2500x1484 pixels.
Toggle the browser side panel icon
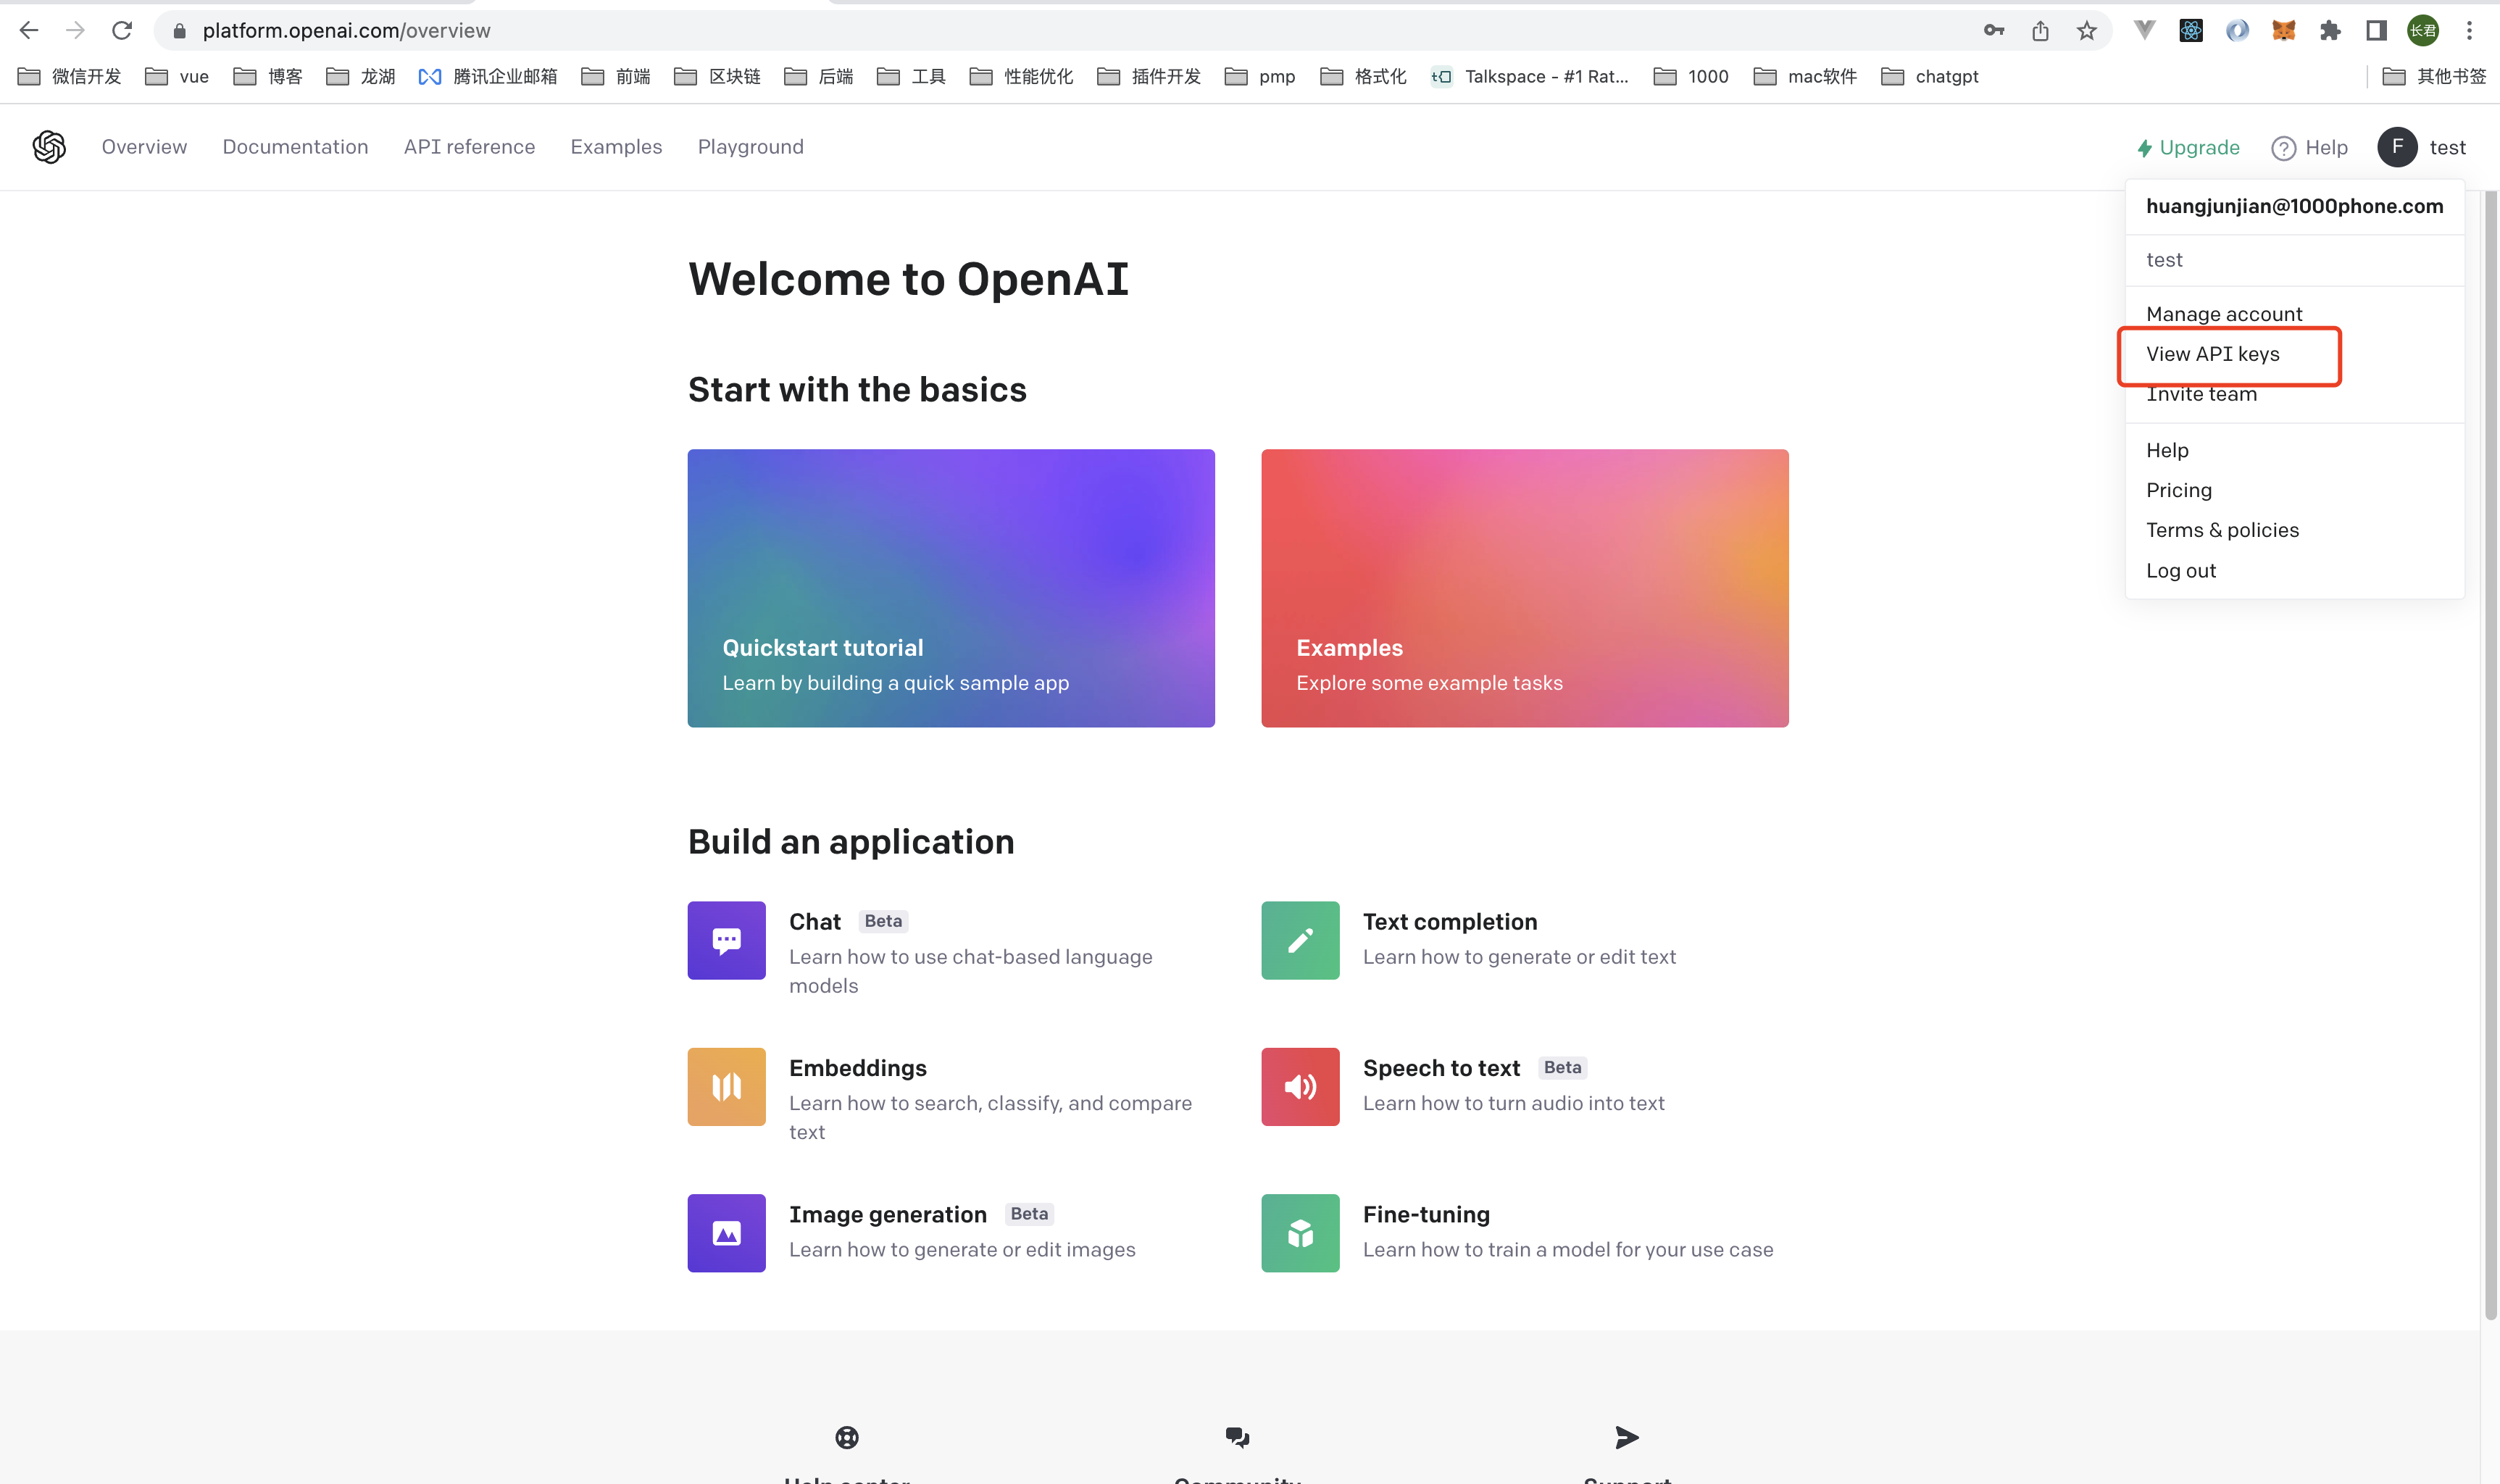(x=2377, y=31)
